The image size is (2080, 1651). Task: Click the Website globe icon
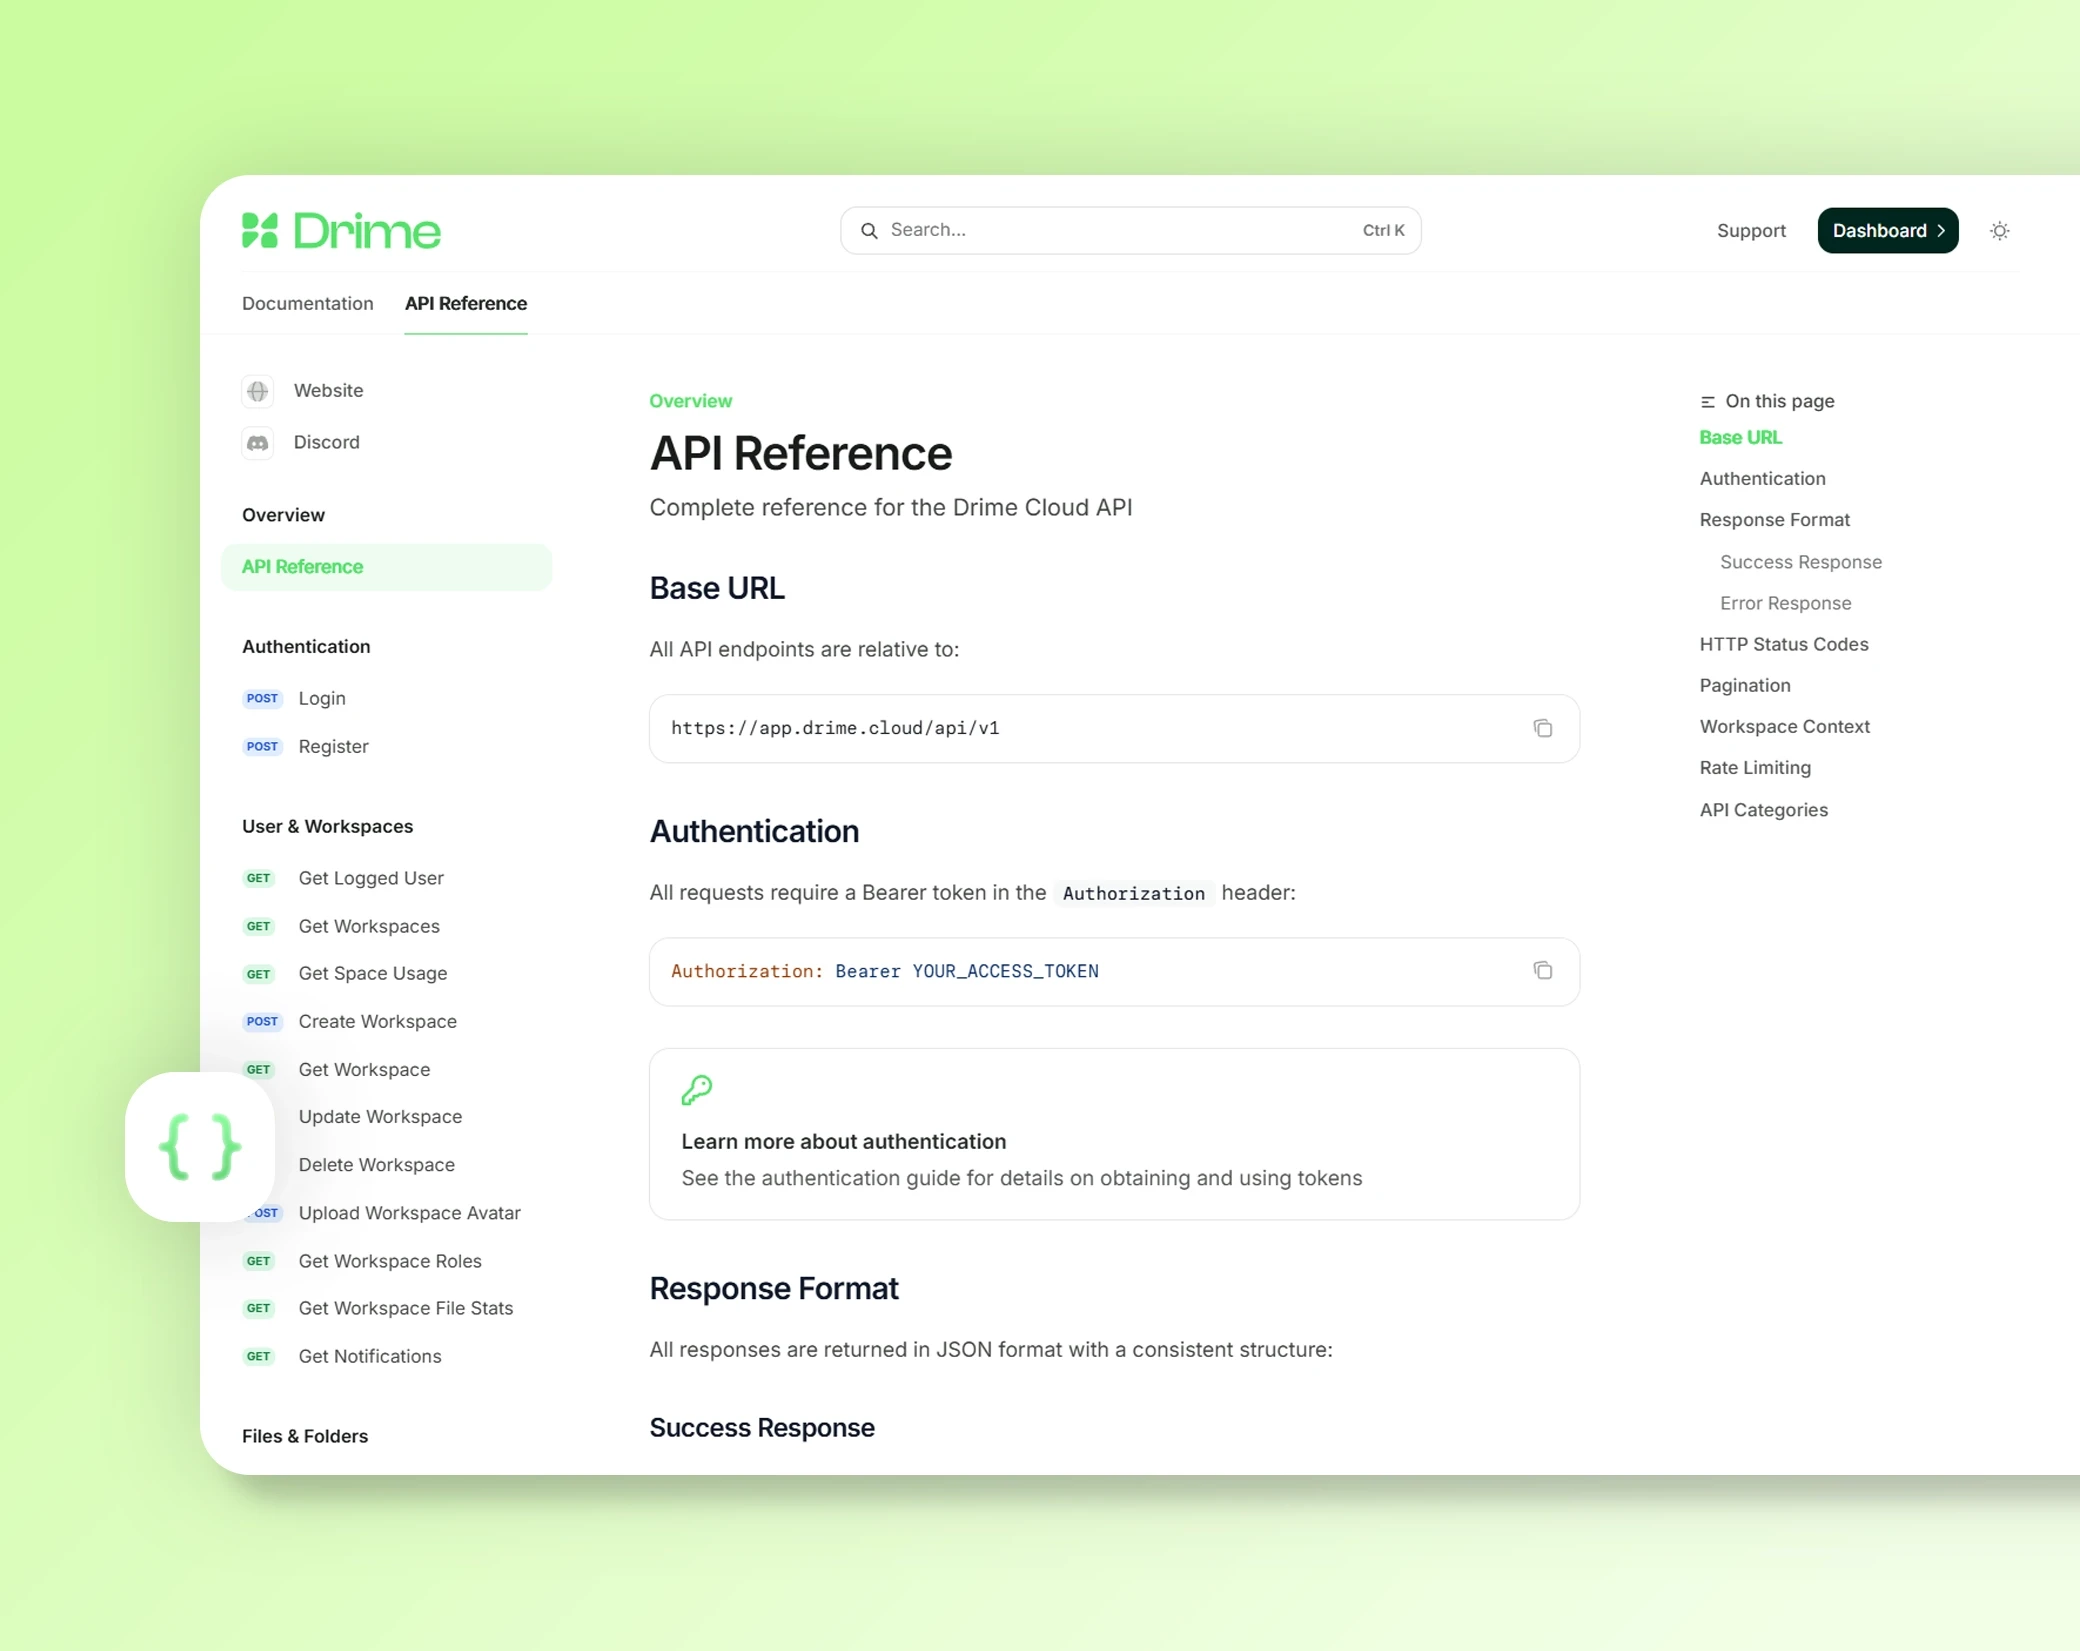[x=258, y=391]
